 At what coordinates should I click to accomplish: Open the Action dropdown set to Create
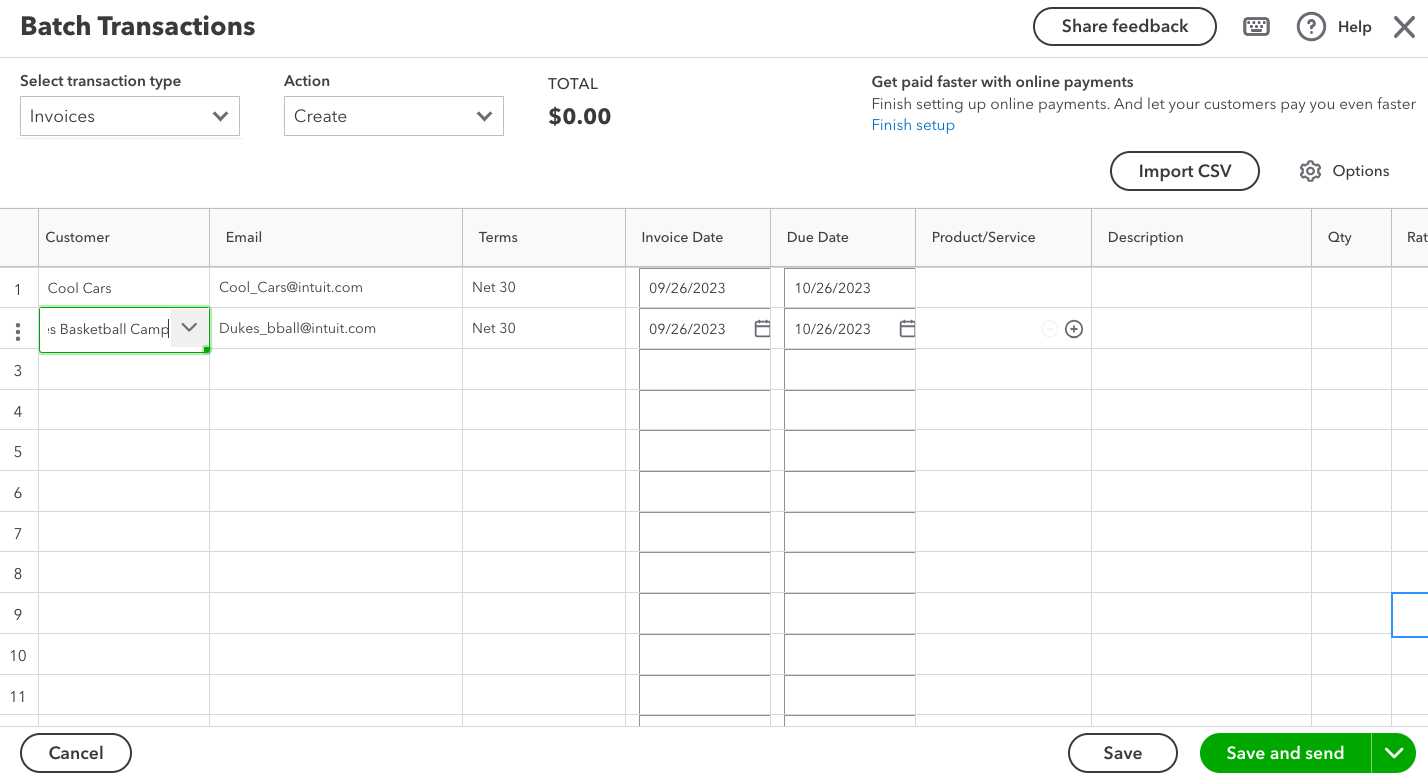[393, 116]
